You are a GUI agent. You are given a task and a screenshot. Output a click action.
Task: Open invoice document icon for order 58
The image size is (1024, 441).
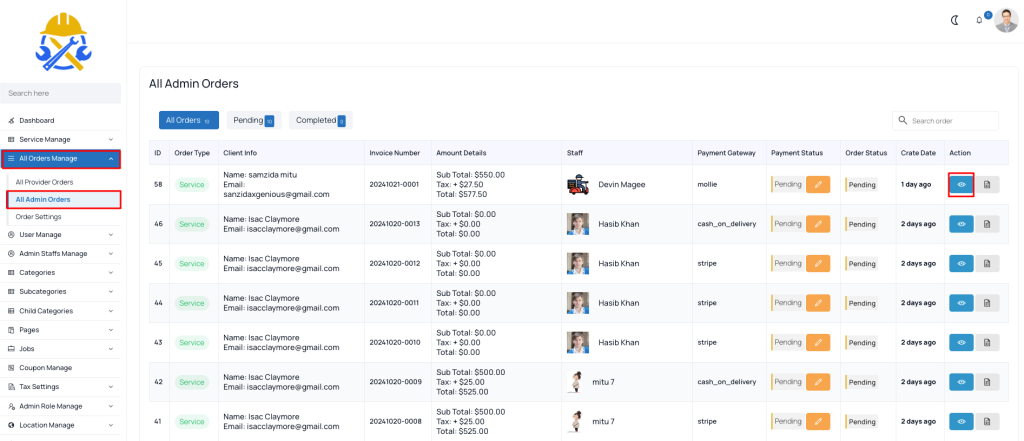tap(987, 185)
